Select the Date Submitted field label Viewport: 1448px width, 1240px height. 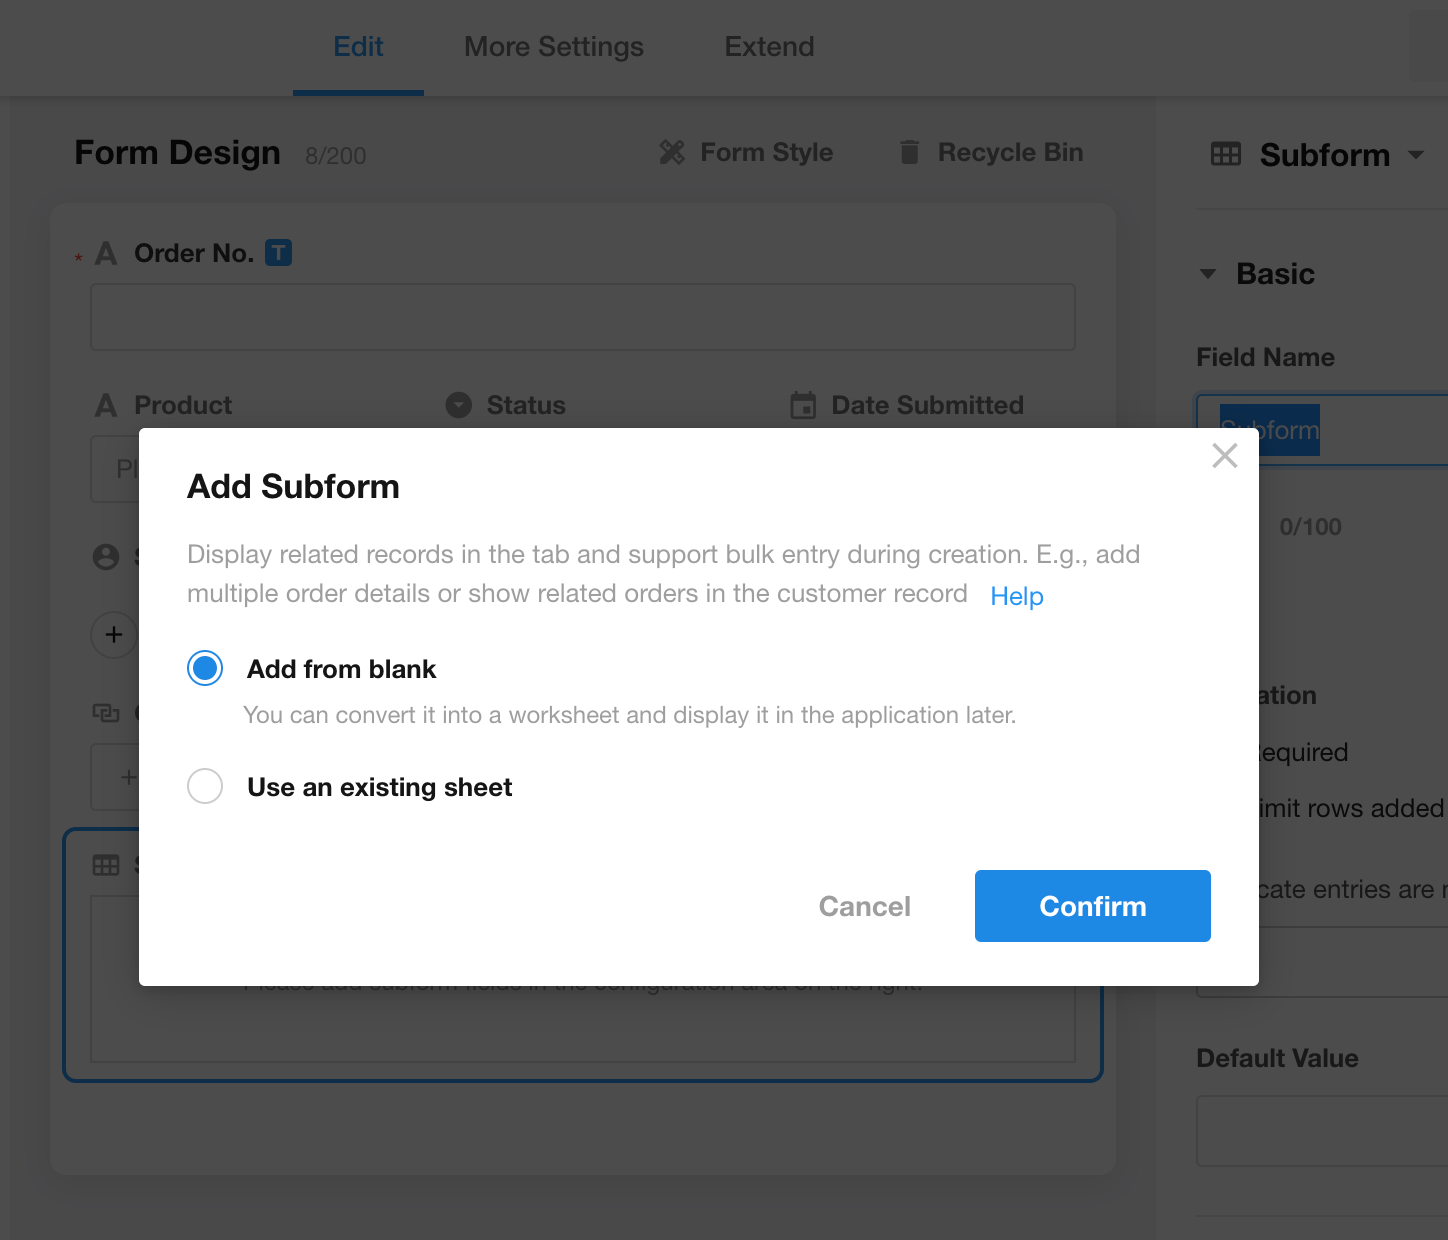point(927,405)
